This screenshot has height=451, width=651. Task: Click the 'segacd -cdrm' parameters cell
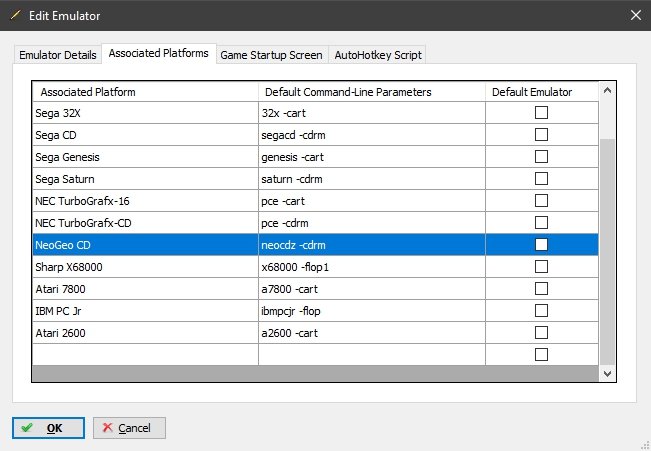point(372,135)
